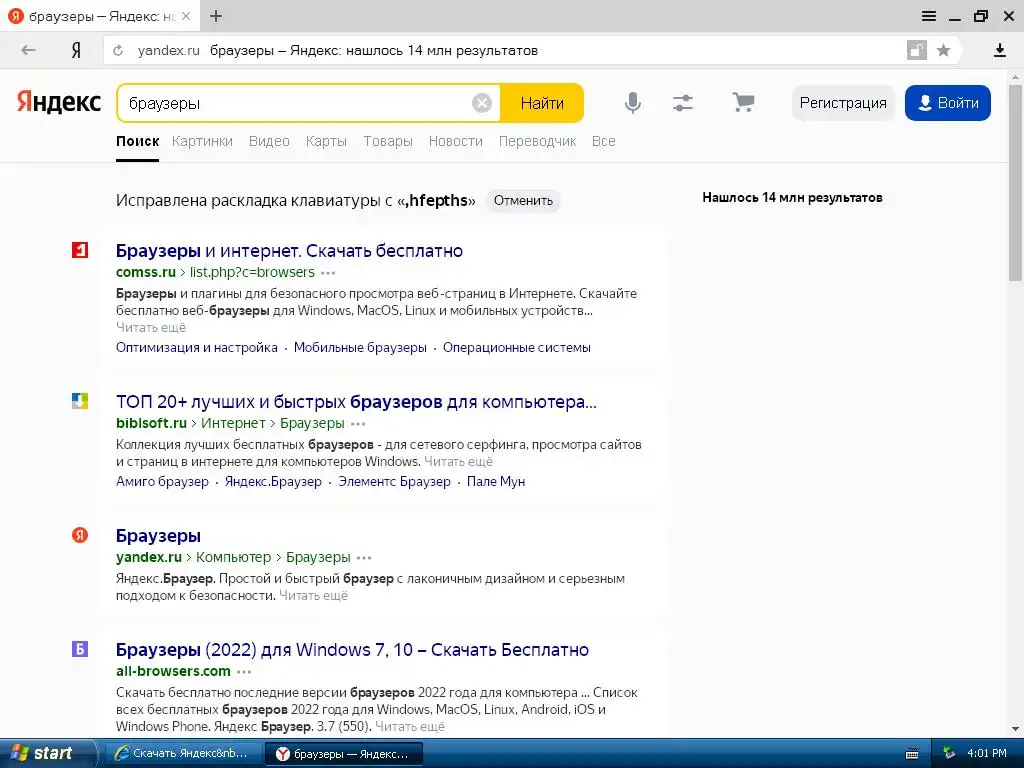The width and height of the screenshot is (1024, 768).
Task: Switch to the Картинки tab
Action: tap(202, 141)
